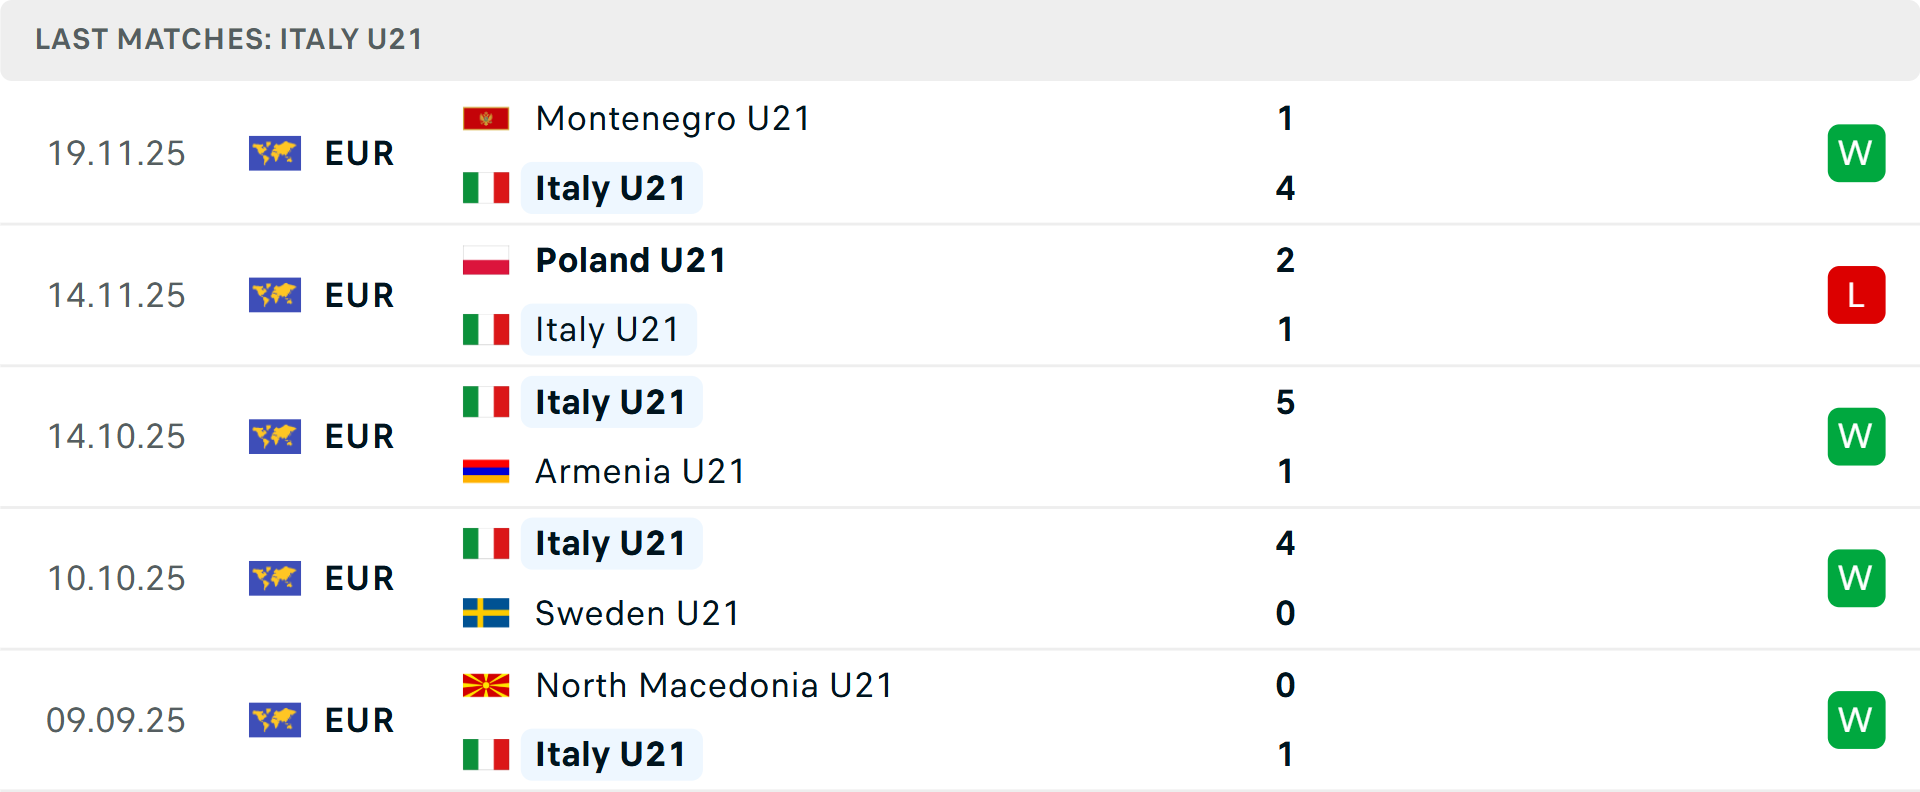Open the EUR competition icon for 14.11.25
1920x792 pixels.
click(x=275, y=295)
